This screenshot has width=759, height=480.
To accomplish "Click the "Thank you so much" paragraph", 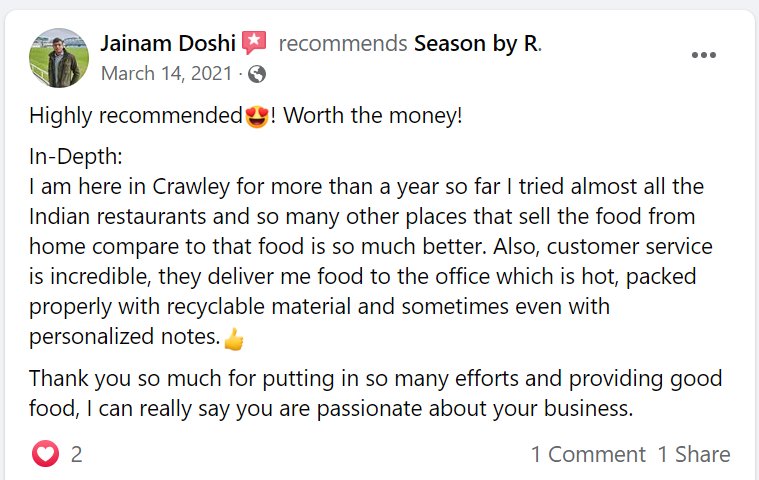I will pyautogui.click(x=375, y=394).
